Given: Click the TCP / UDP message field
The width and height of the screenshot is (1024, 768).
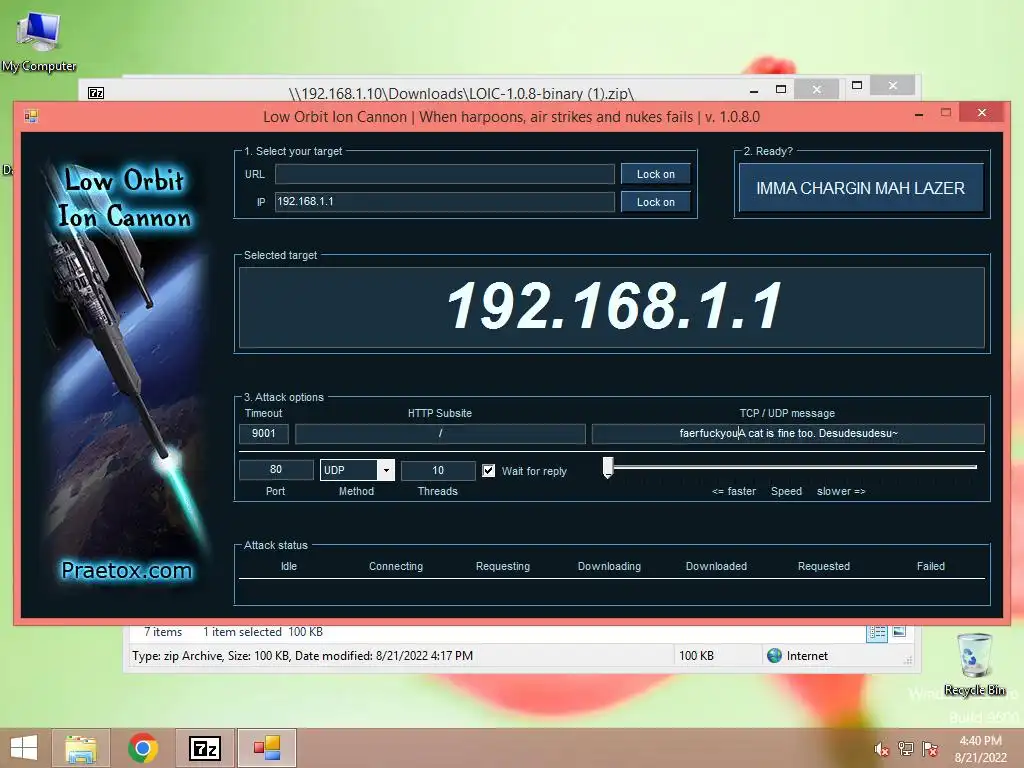Looking at the screenshot, I should (788, 434).
